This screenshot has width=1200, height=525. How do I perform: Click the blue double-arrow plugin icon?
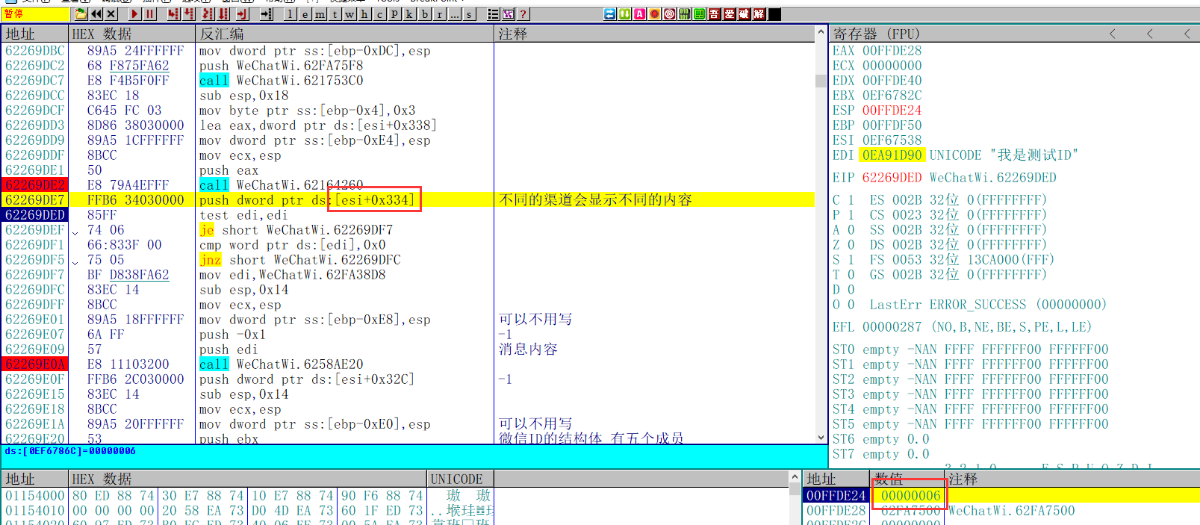point(610,14)
